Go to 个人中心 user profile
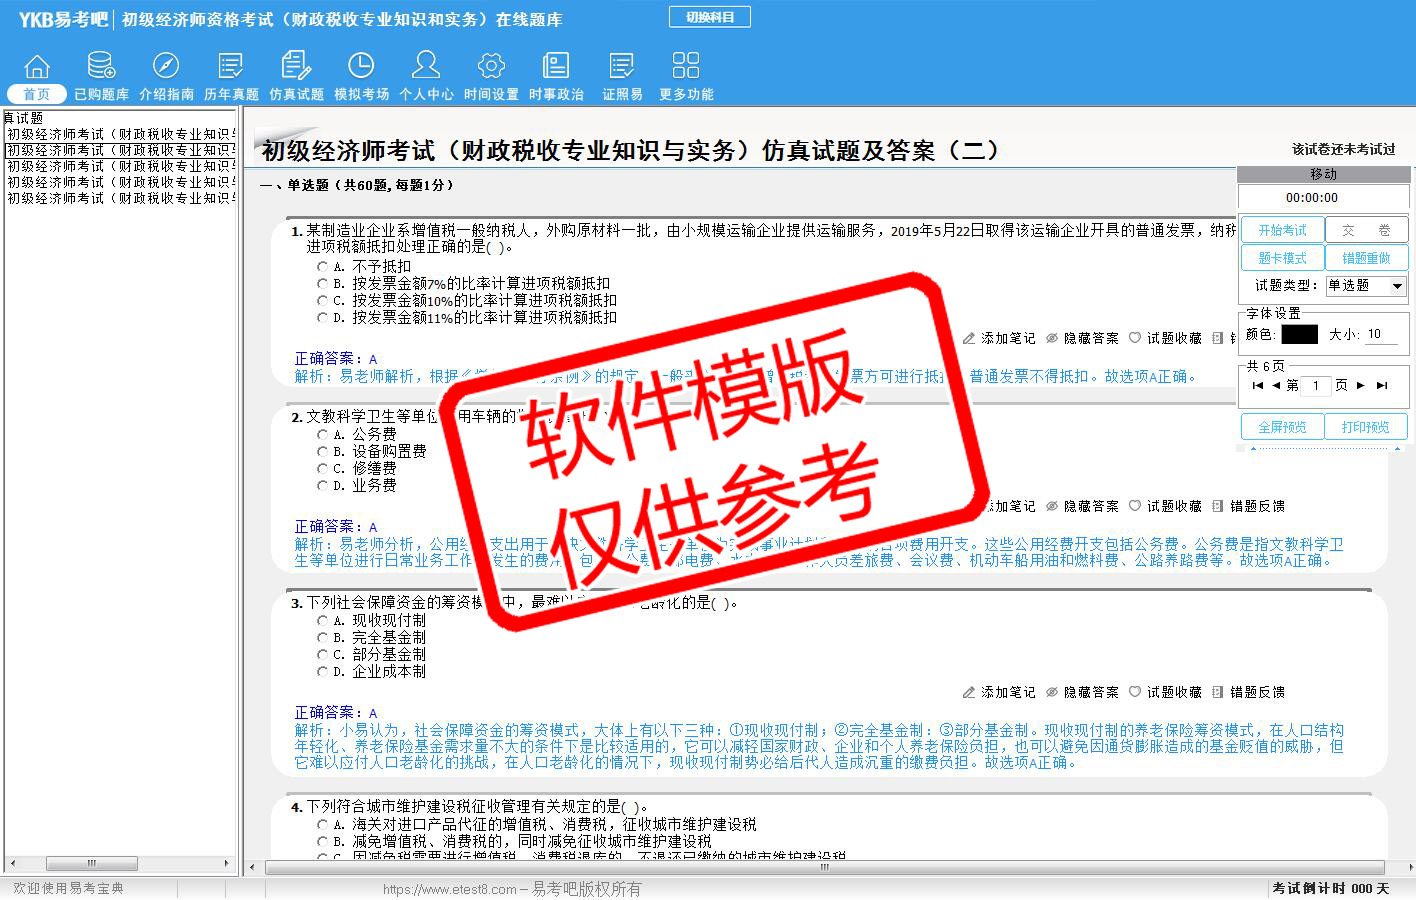The width and height of the screenshot is (1416, 900). click(x=426, y=67)
